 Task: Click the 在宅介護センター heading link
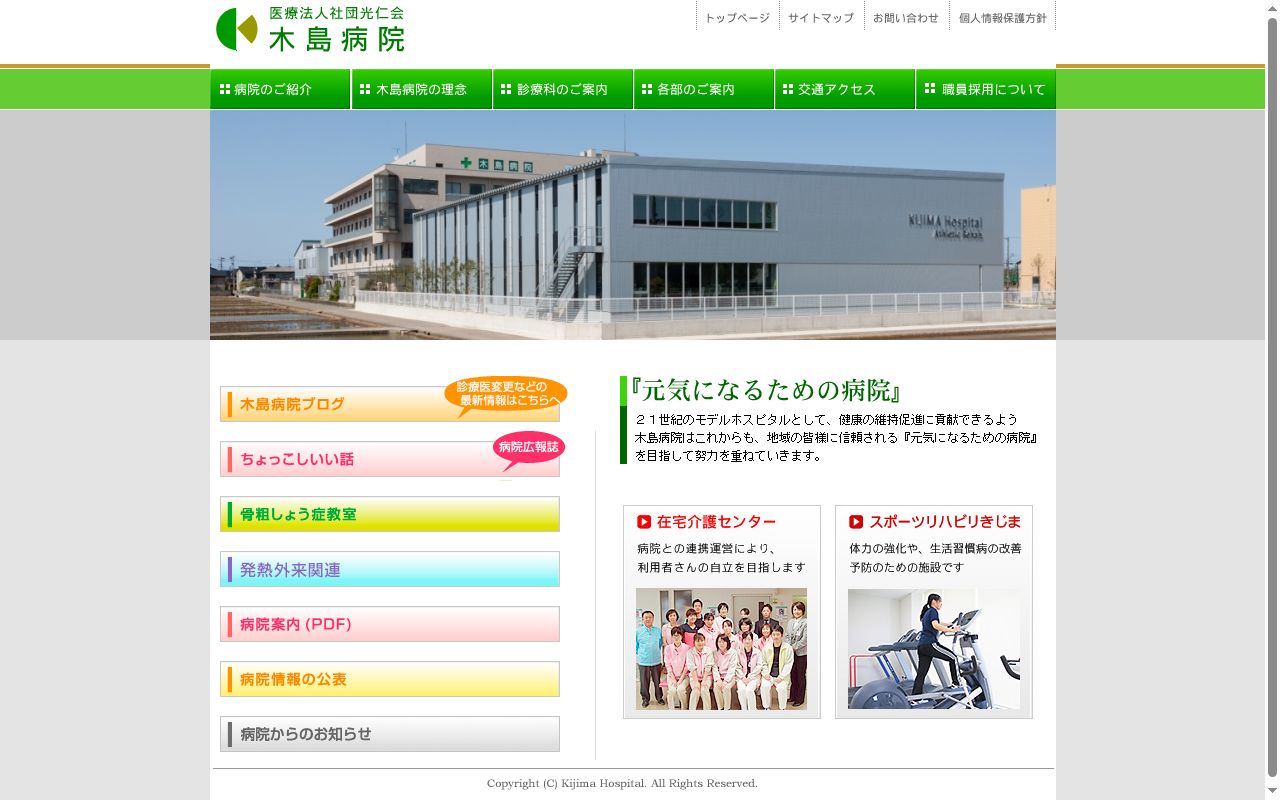coord(716,521)
